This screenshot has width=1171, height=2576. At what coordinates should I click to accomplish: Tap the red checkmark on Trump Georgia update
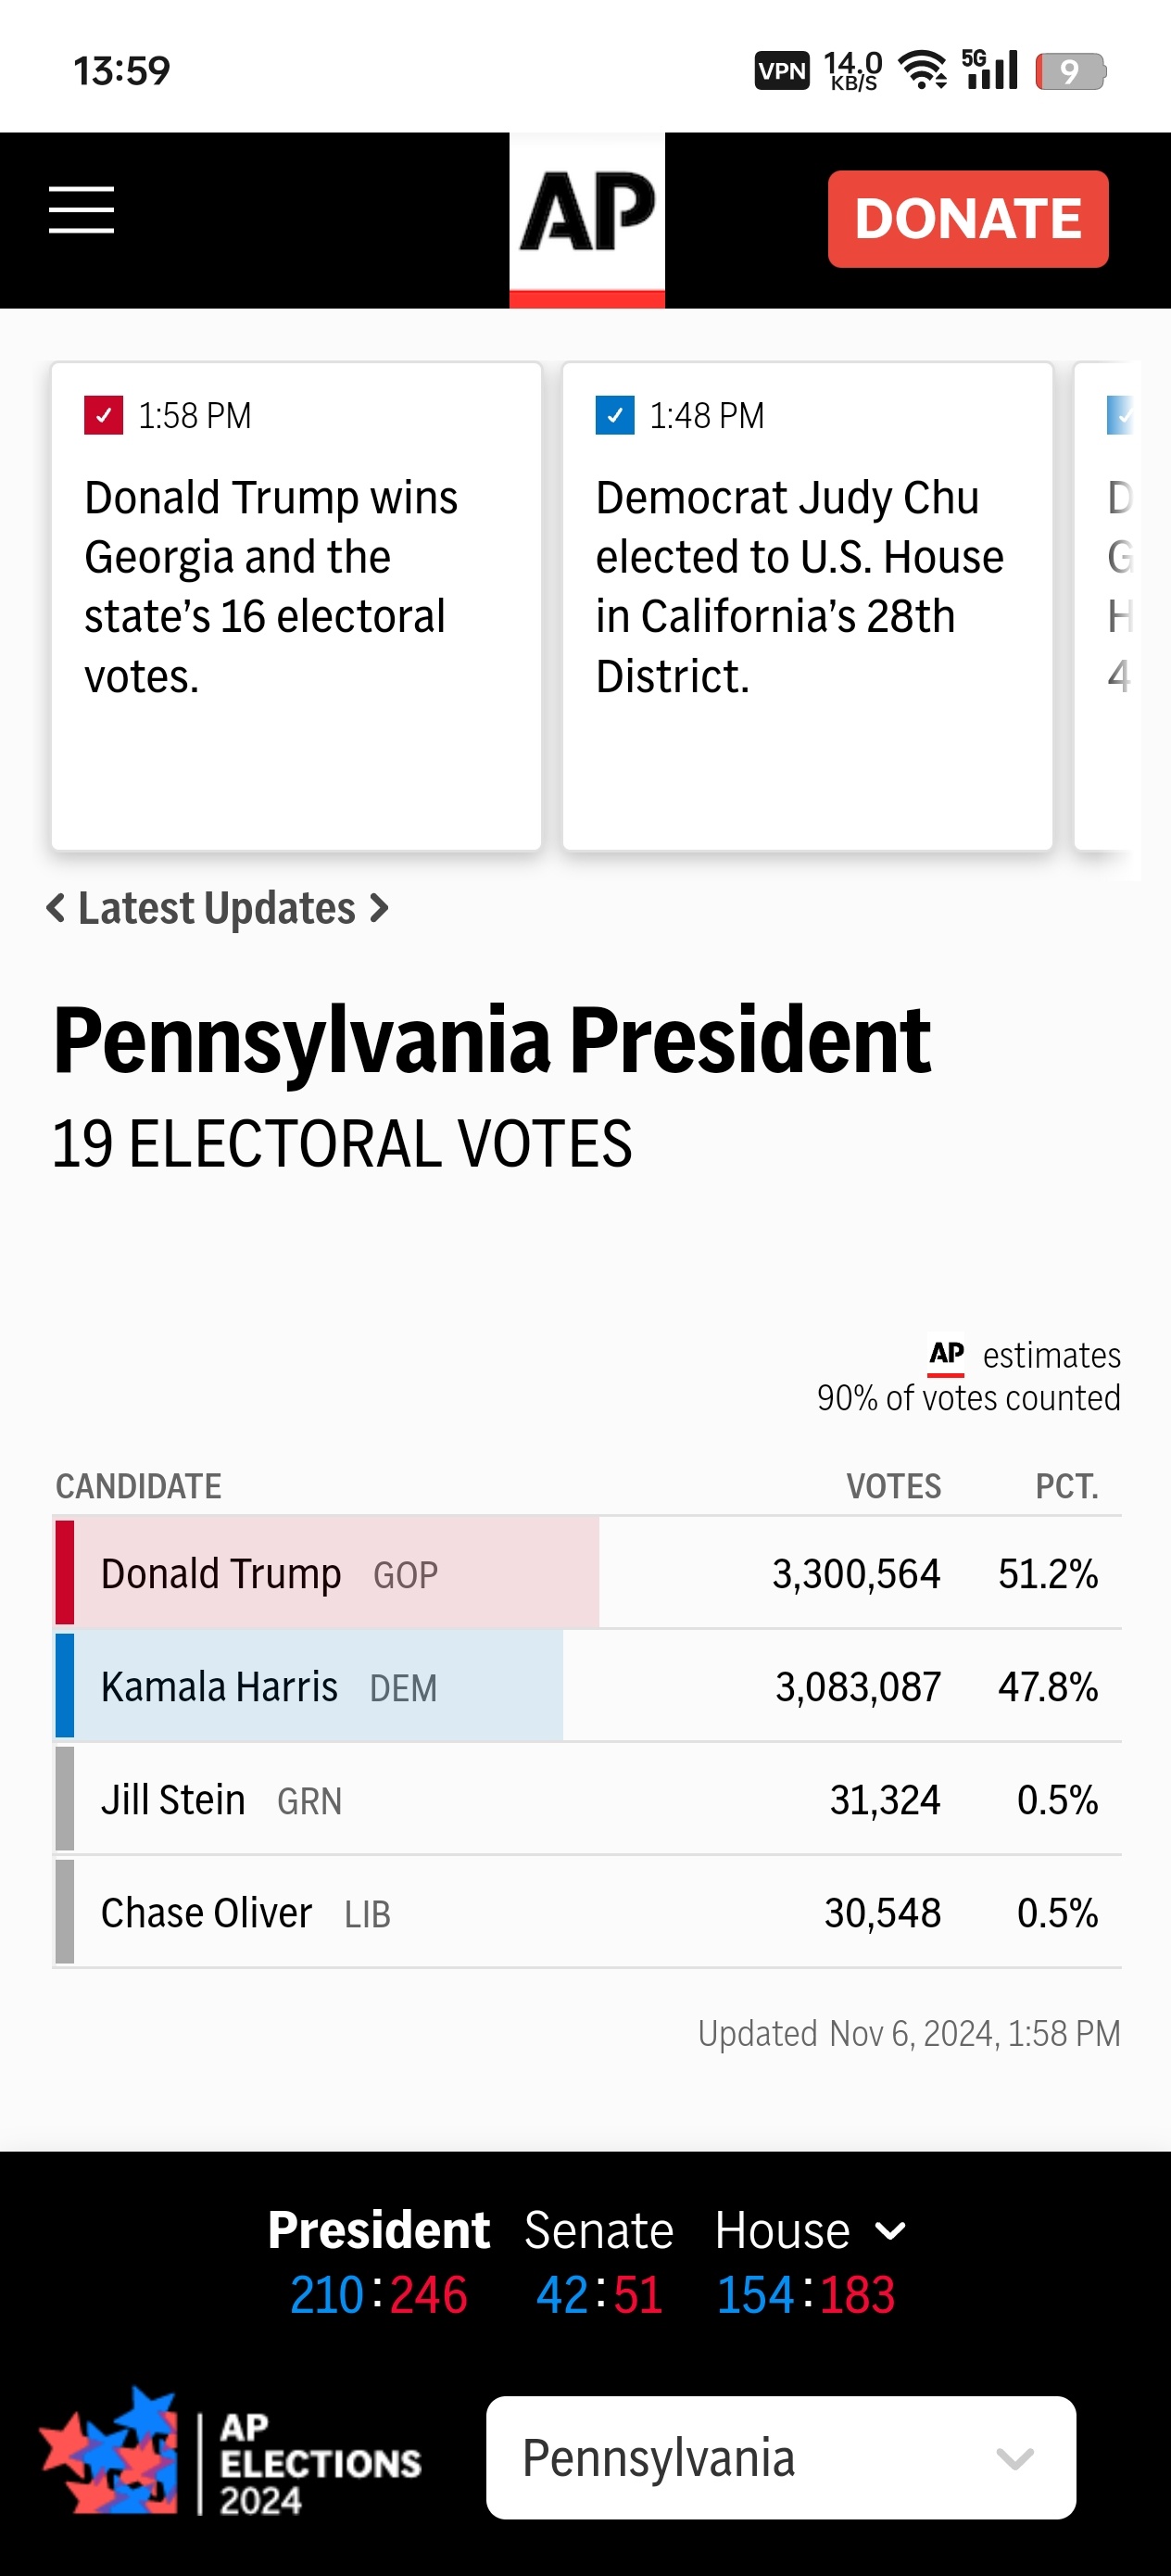point(103,415)
